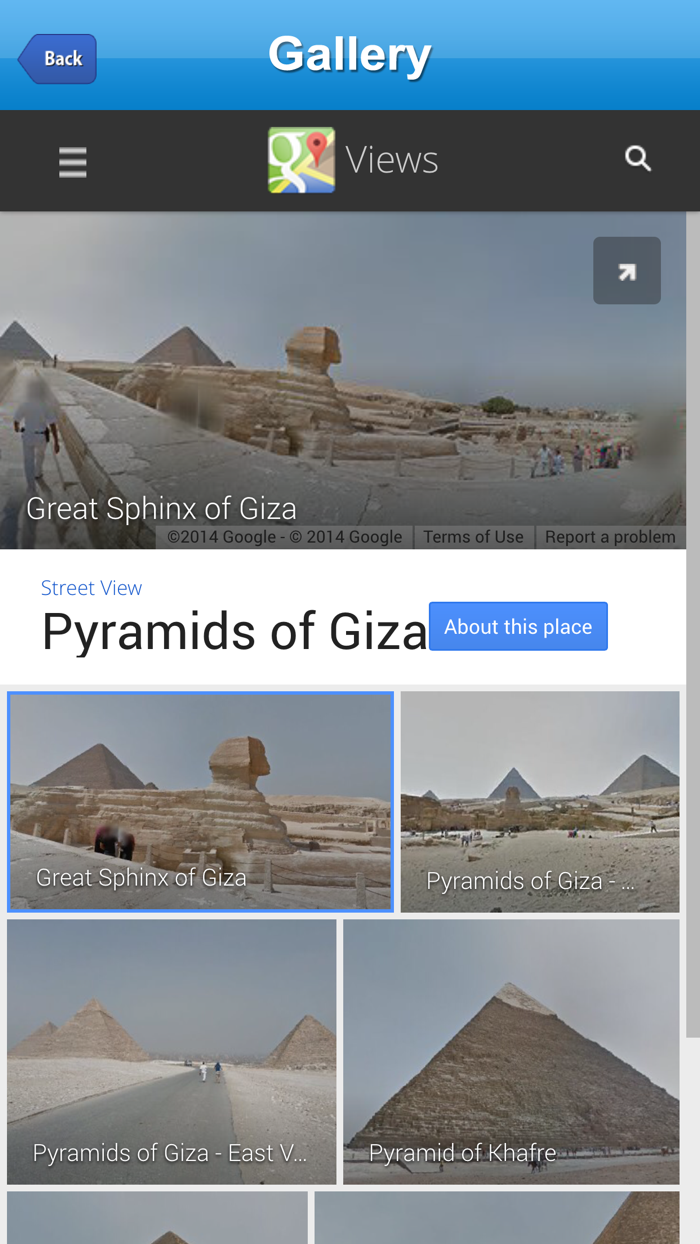Open the hamburger navigation menu
Image resolution: width=700 pixels, height=1244 pixels.
coord(72,160)
